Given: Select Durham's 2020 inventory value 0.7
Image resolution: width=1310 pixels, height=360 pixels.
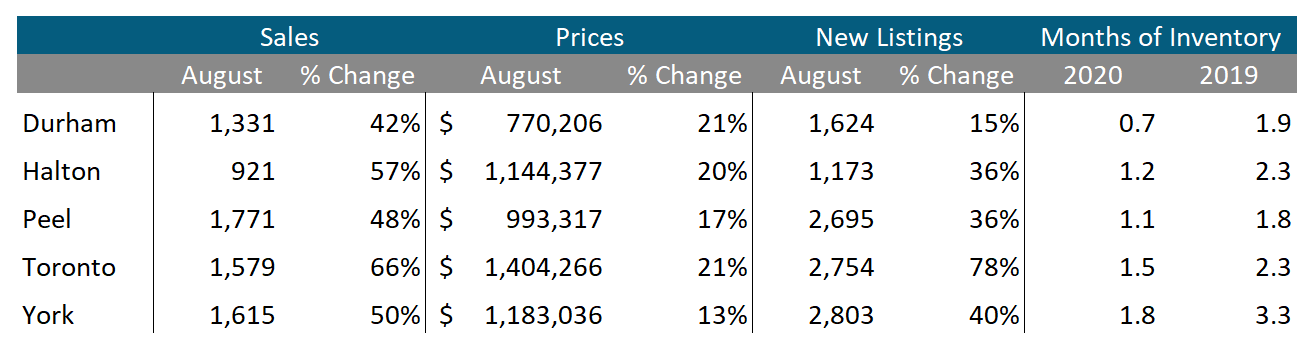Looking at the screenshot, I should click(x=1137, y=123).
